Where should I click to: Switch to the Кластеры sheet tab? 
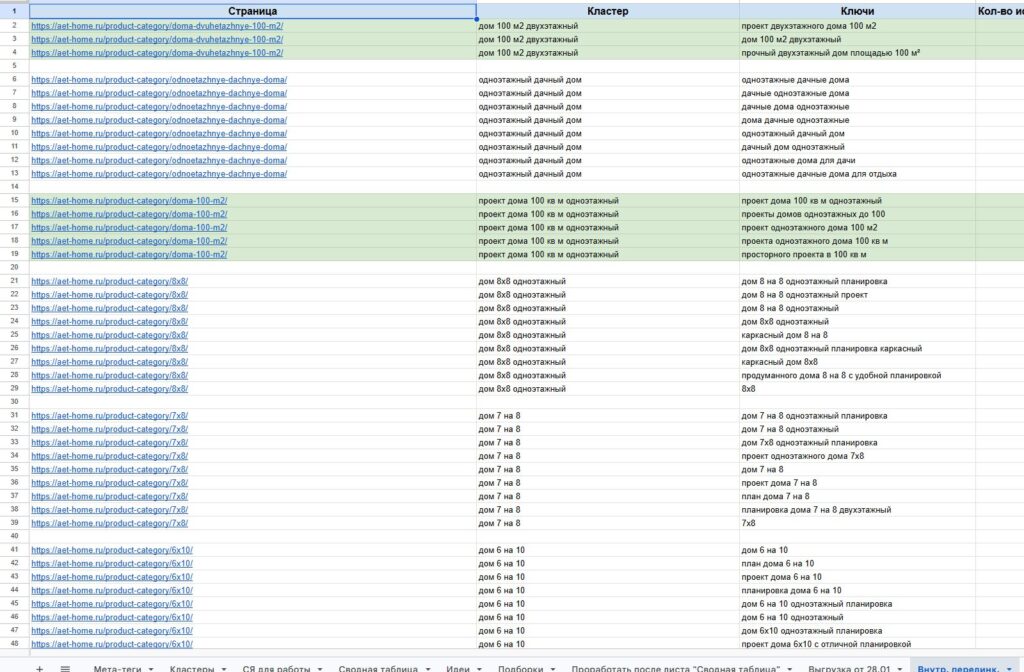[192, 668]
